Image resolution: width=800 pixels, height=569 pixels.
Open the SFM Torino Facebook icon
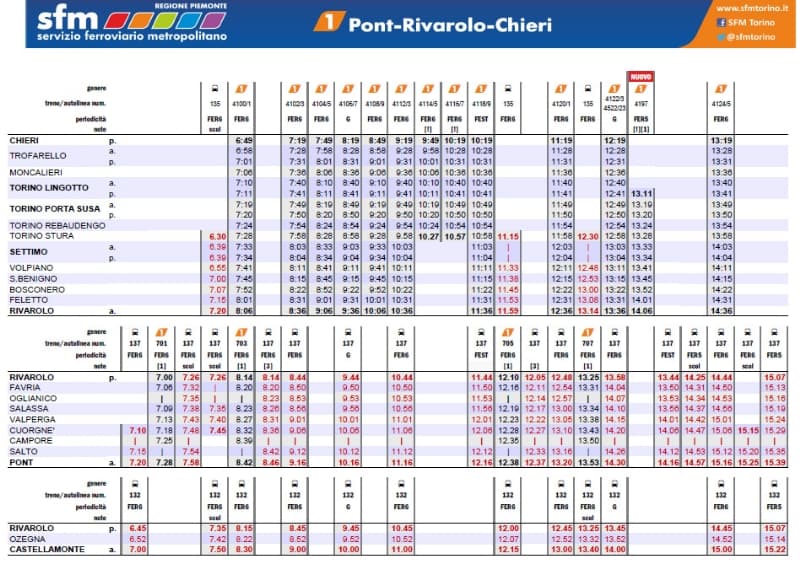point(722,23)
